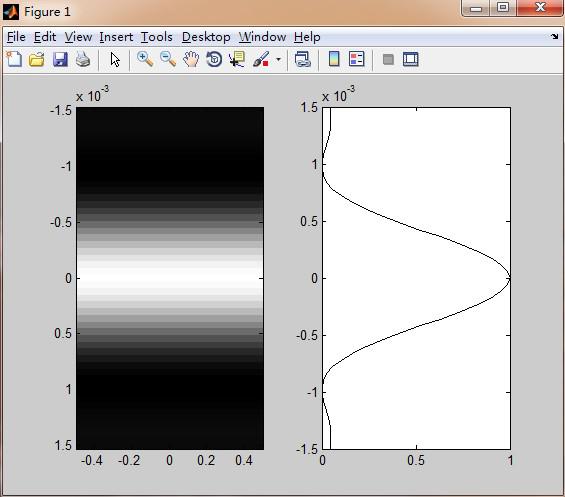Screen dimensions: 565x497
Task: Expand the toolbar dock arrow at the right end of the menu bar
Action: (x=555, y=36)
